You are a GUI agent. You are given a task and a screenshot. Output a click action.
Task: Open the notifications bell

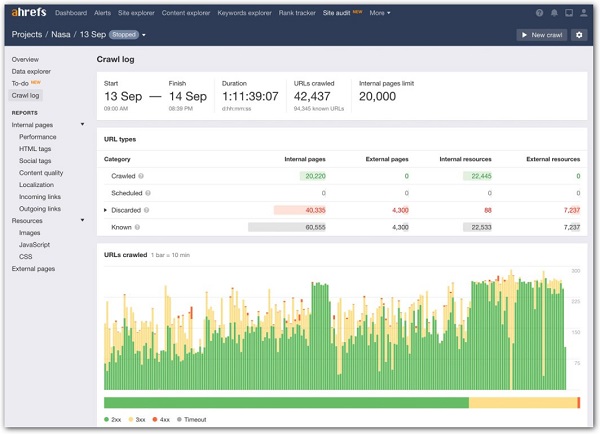(x=555, y=13)
